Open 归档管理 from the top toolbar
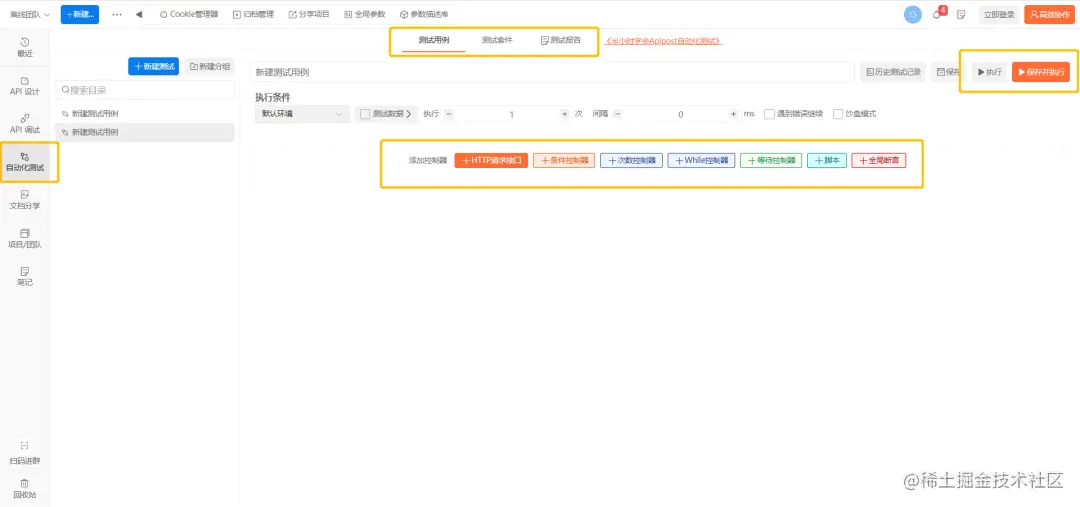 tap(253, 14)
